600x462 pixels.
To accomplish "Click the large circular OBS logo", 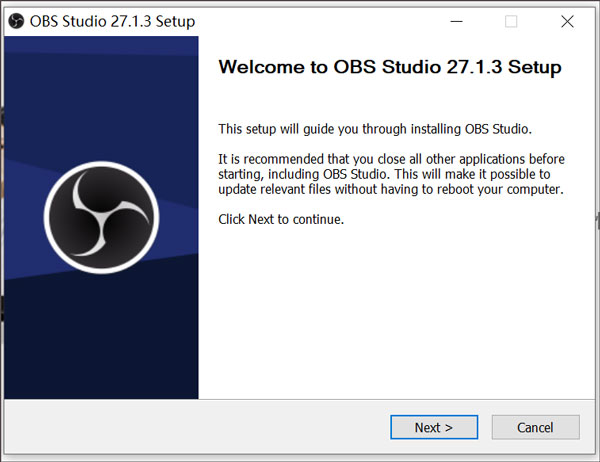I will coord(102,216).
